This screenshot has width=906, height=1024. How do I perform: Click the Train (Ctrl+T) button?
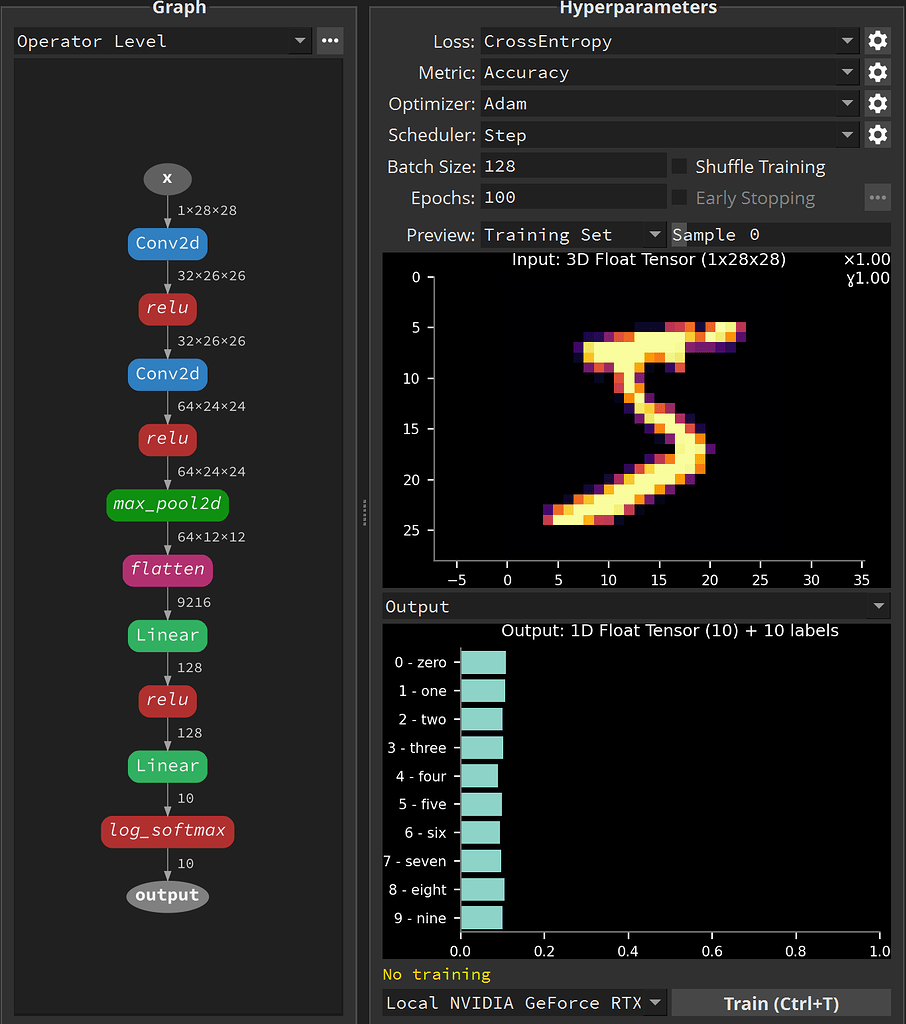781,1002
